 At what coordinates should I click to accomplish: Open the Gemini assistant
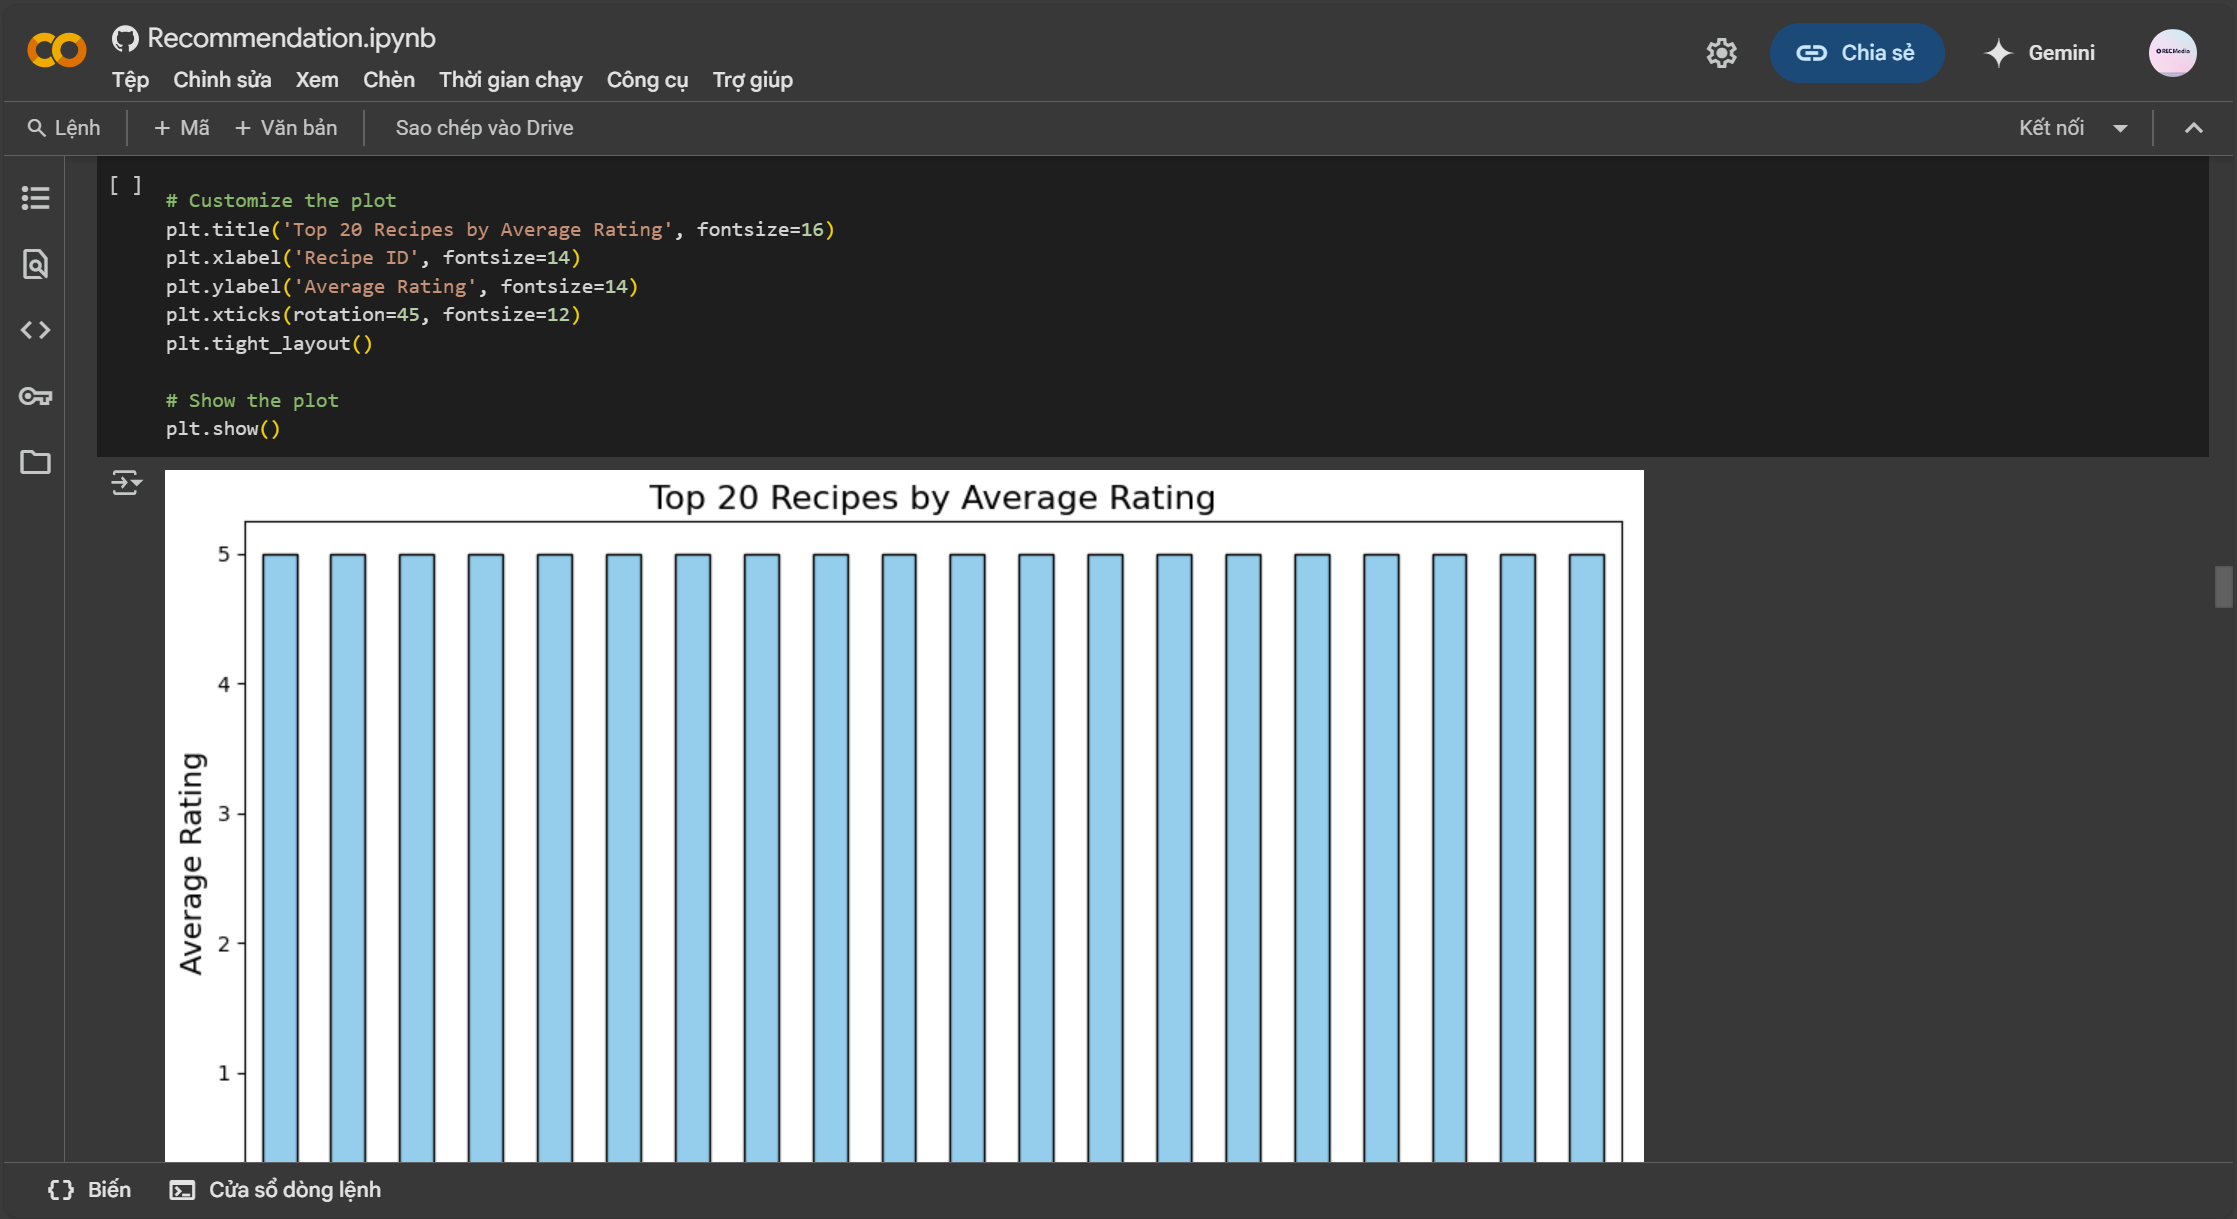pos(2039,53)
